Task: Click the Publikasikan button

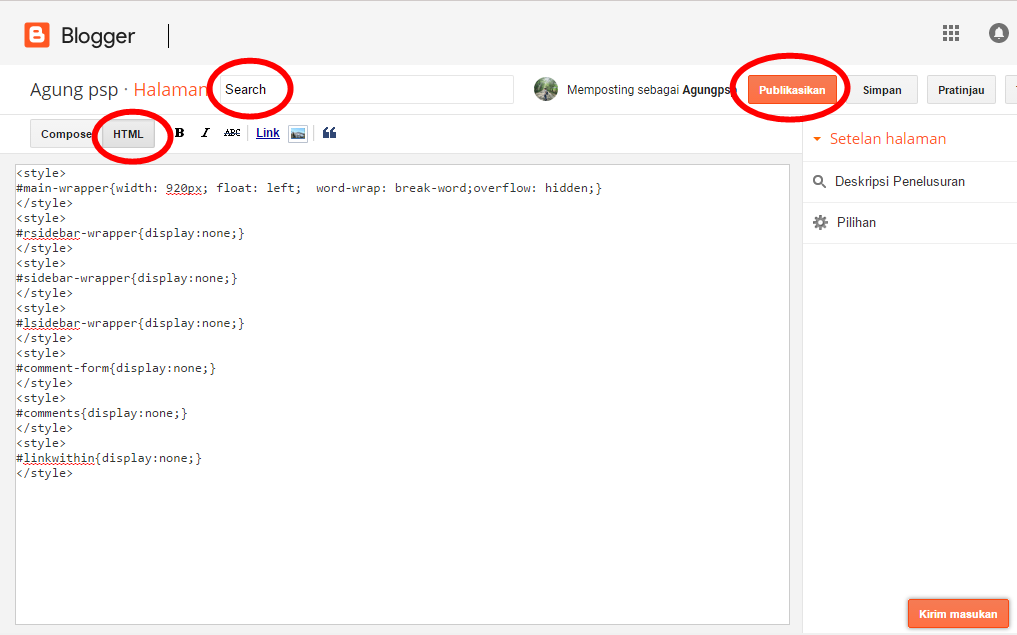Action: 792,90
